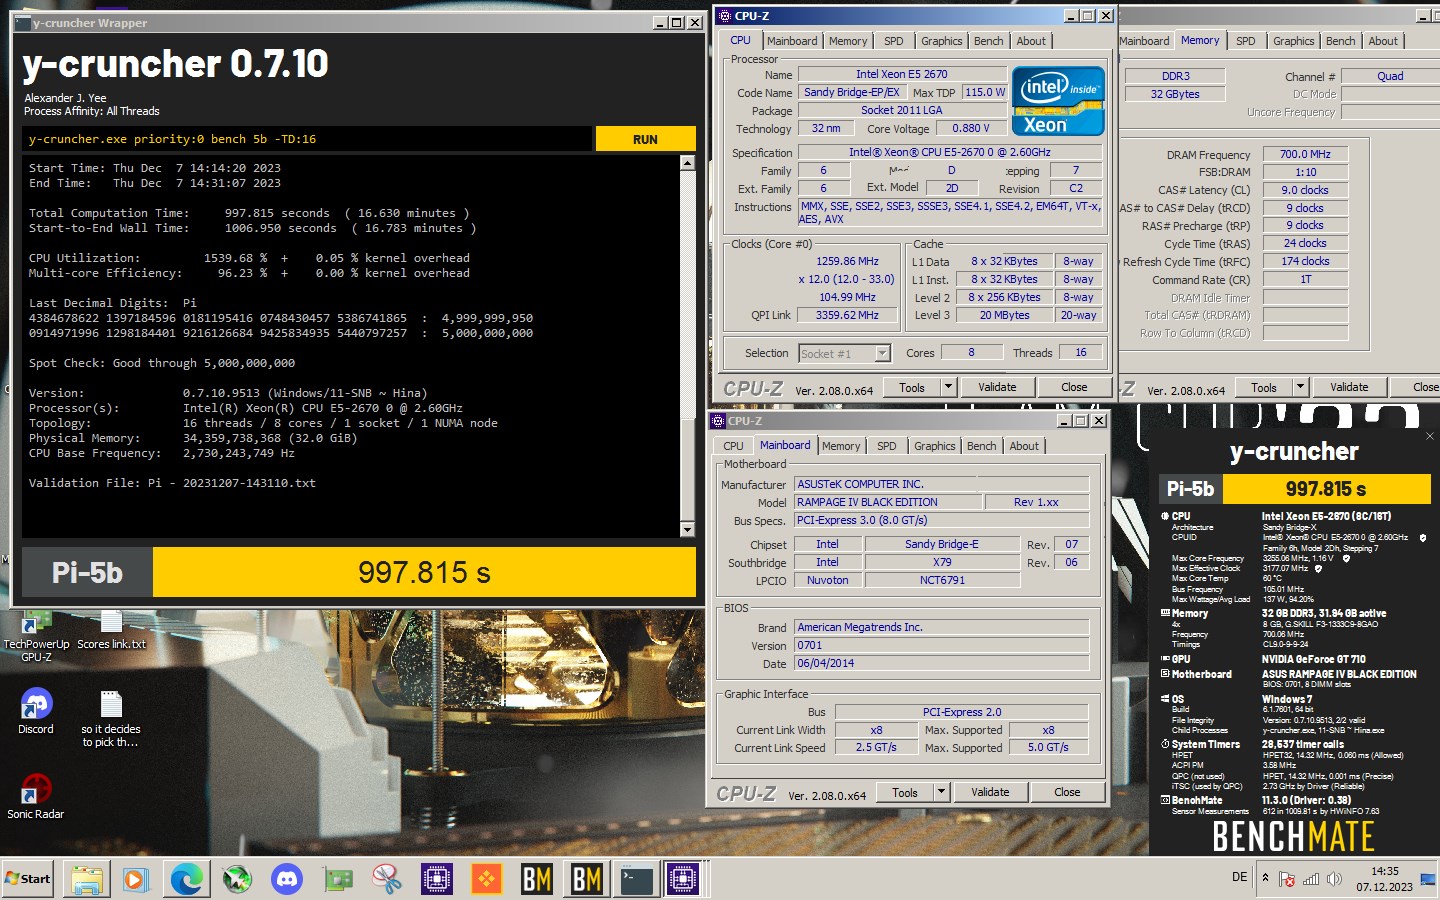Click the DRAM Frequency 700.0 MHz value
This screenshot has height=900, width=1440.
tap(1305, 154)
